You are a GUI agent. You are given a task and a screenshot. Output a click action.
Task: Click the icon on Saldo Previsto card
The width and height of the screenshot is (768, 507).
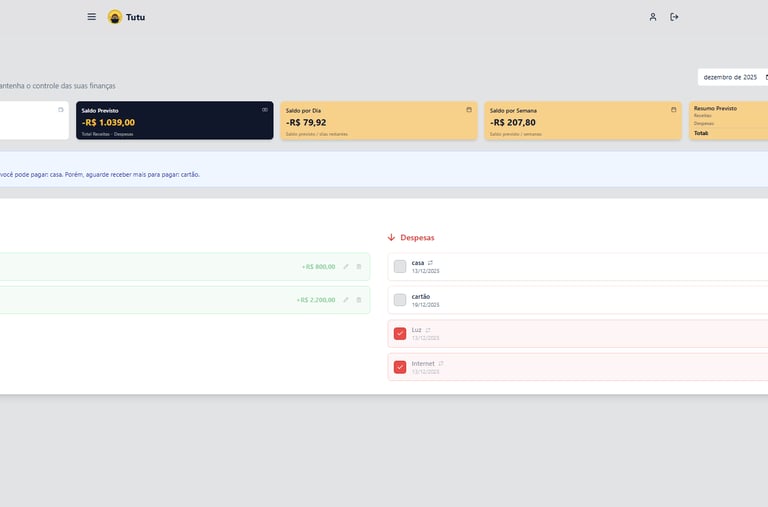coord(265,110)
